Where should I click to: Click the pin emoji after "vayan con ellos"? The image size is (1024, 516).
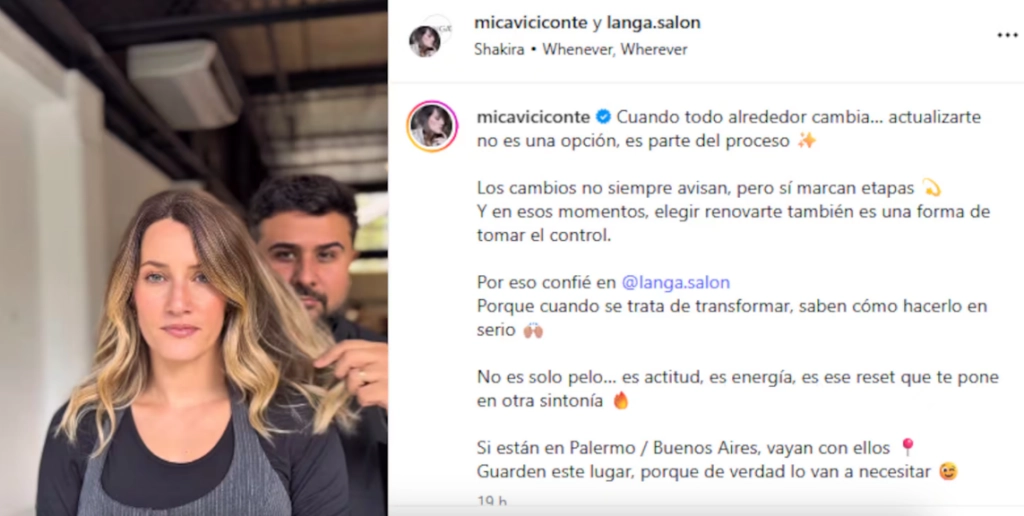[906, 447]
